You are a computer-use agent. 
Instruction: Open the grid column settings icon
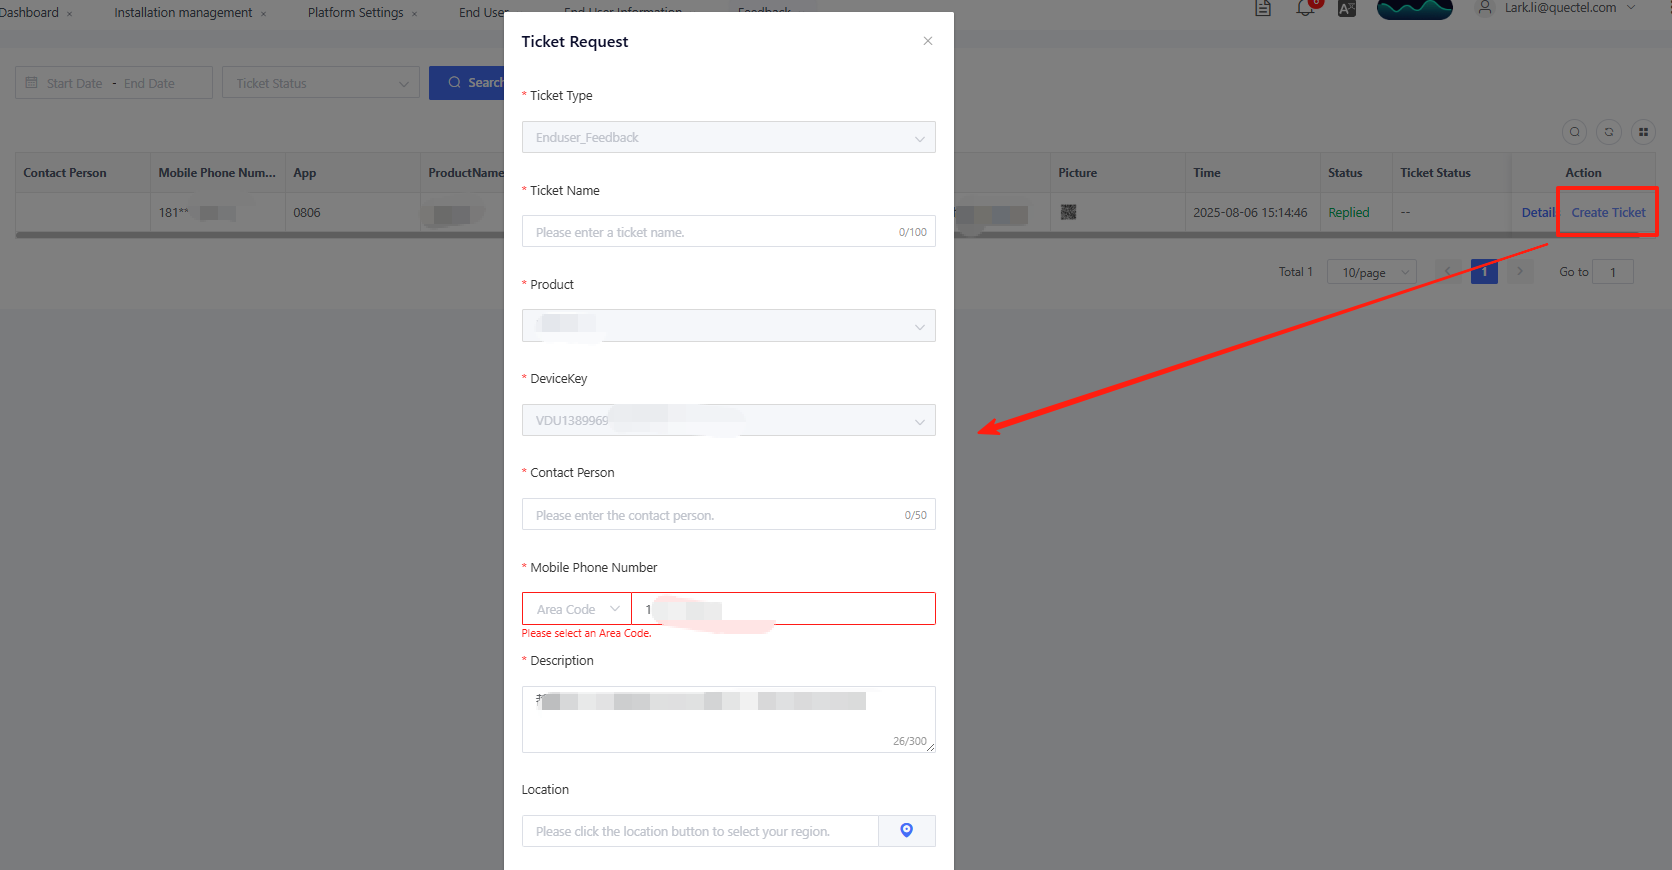tap(1643, 132)
